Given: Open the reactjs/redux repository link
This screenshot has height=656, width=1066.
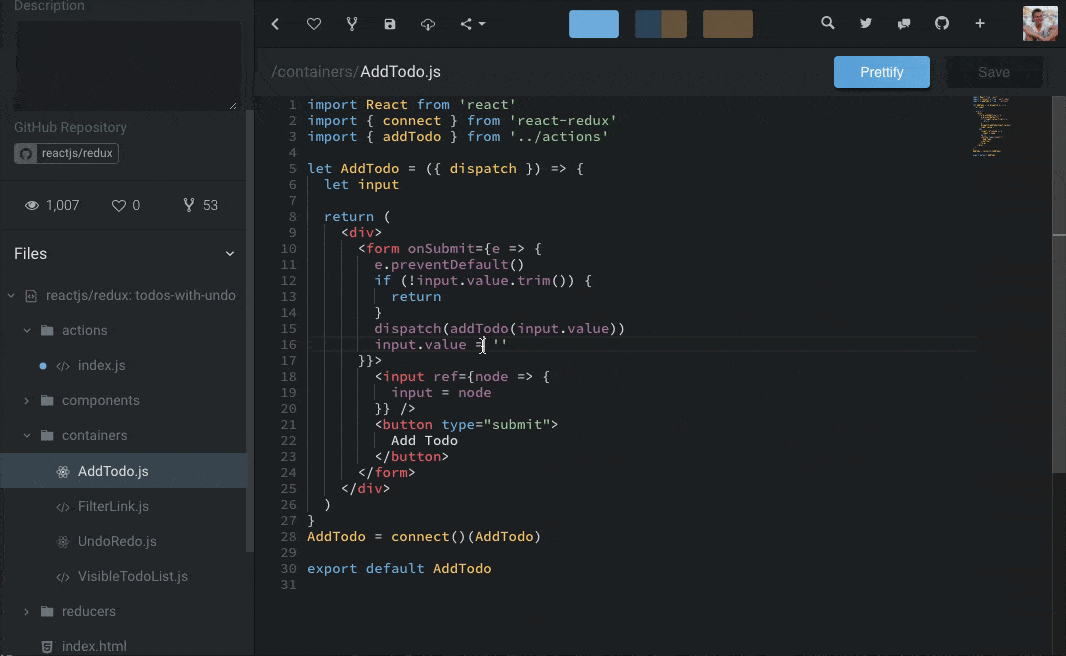Looking at the screenshot, I should pos(67,154).
